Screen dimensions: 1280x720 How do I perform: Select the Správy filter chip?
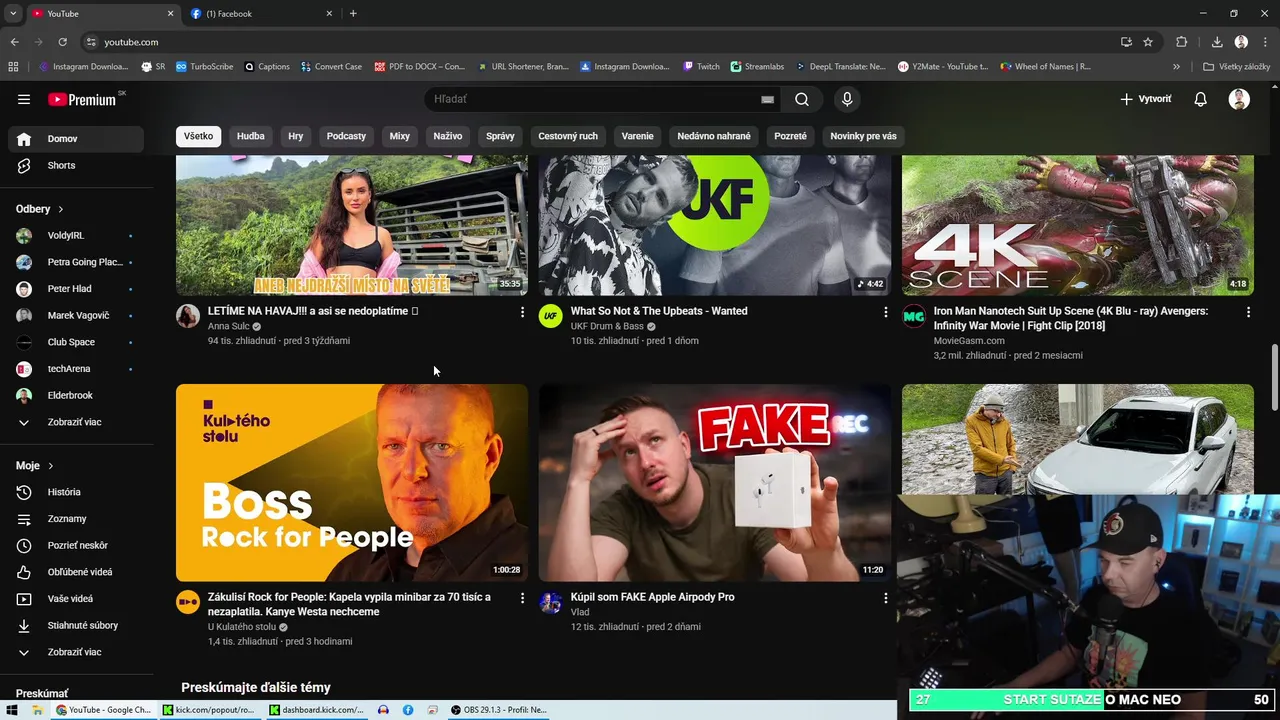[500, 136]
